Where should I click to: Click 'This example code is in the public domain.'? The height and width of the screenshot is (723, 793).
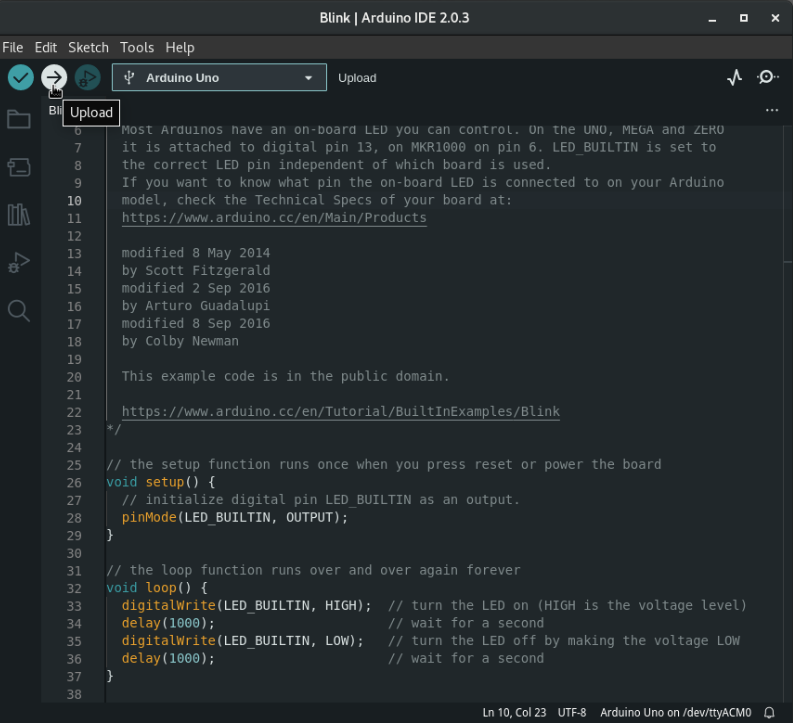285,376
